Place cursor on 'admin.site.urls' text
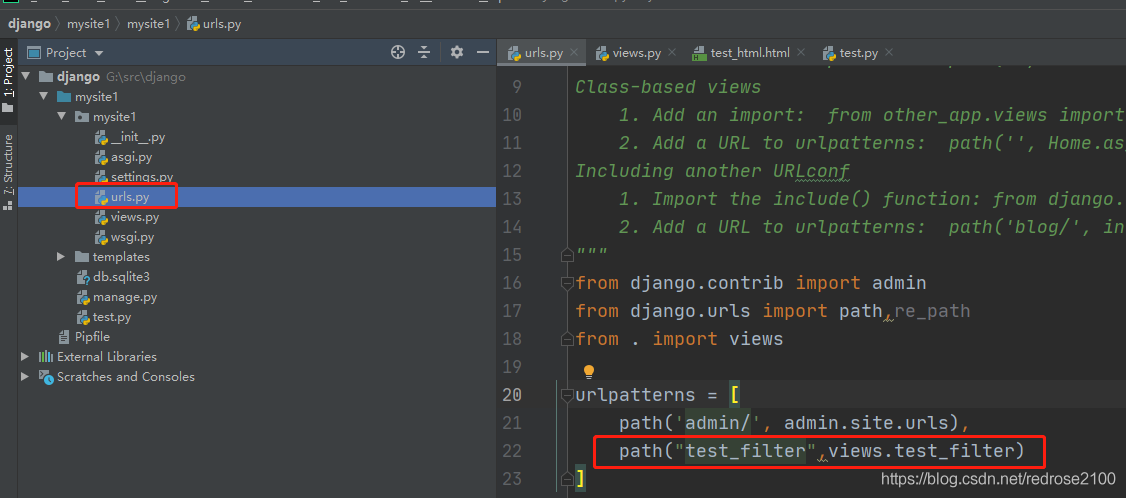This screenshot has width=1126, height=498. pyautogui.click(x=866, y=423)
